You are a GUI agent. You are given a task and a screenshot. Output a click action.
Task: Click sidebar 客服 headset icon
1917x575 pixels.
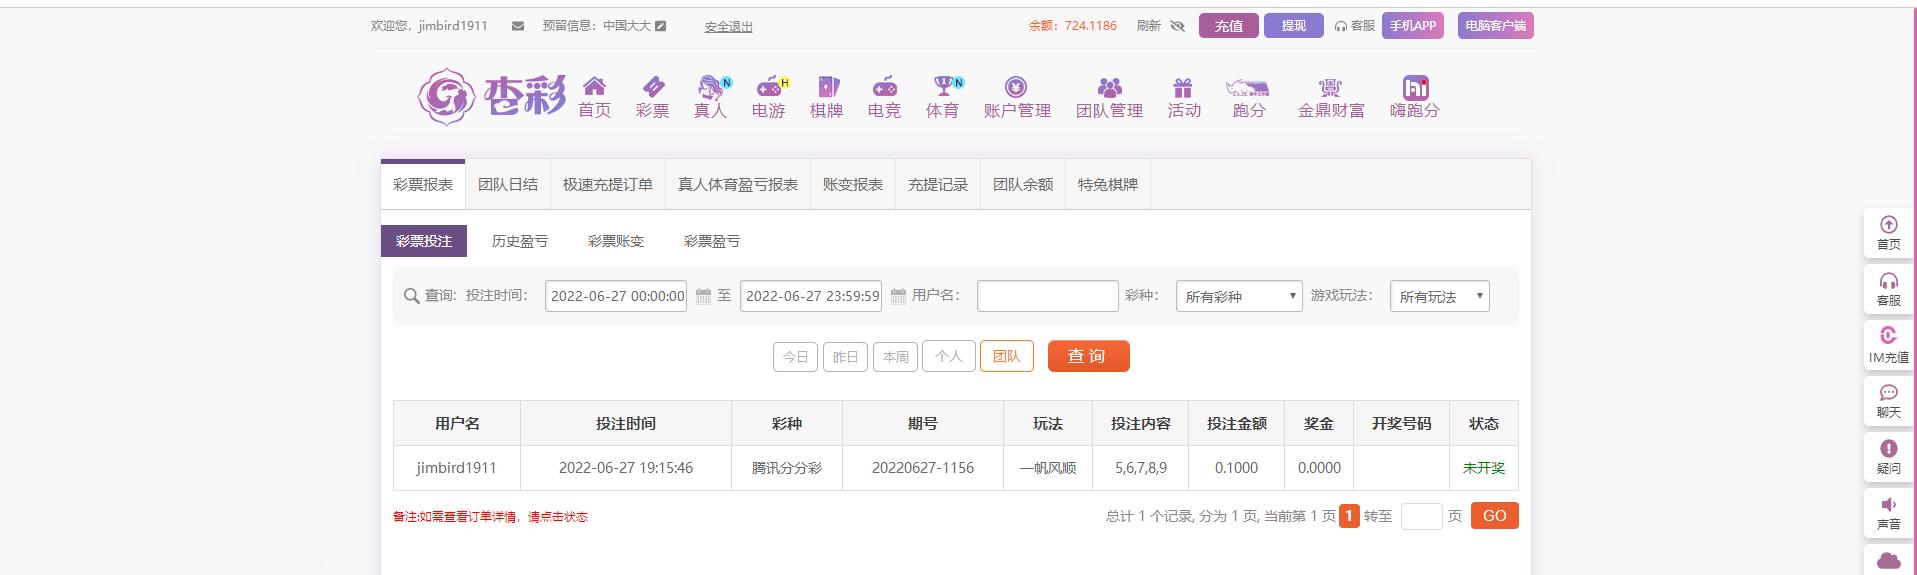tap(1888, 281)
